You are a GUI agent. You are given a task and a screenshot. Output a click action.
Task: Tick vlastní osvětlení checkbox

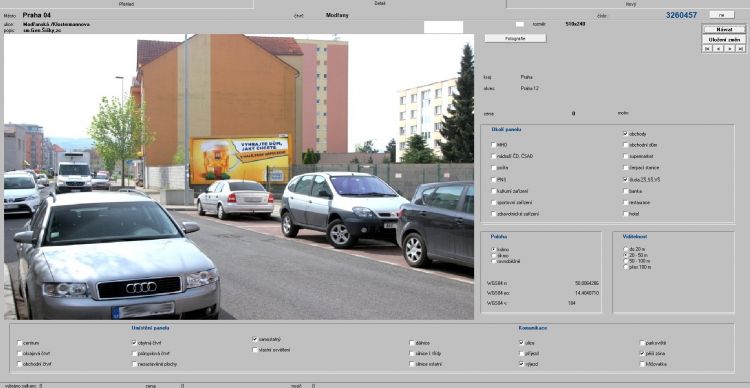[x=255, y=350]
